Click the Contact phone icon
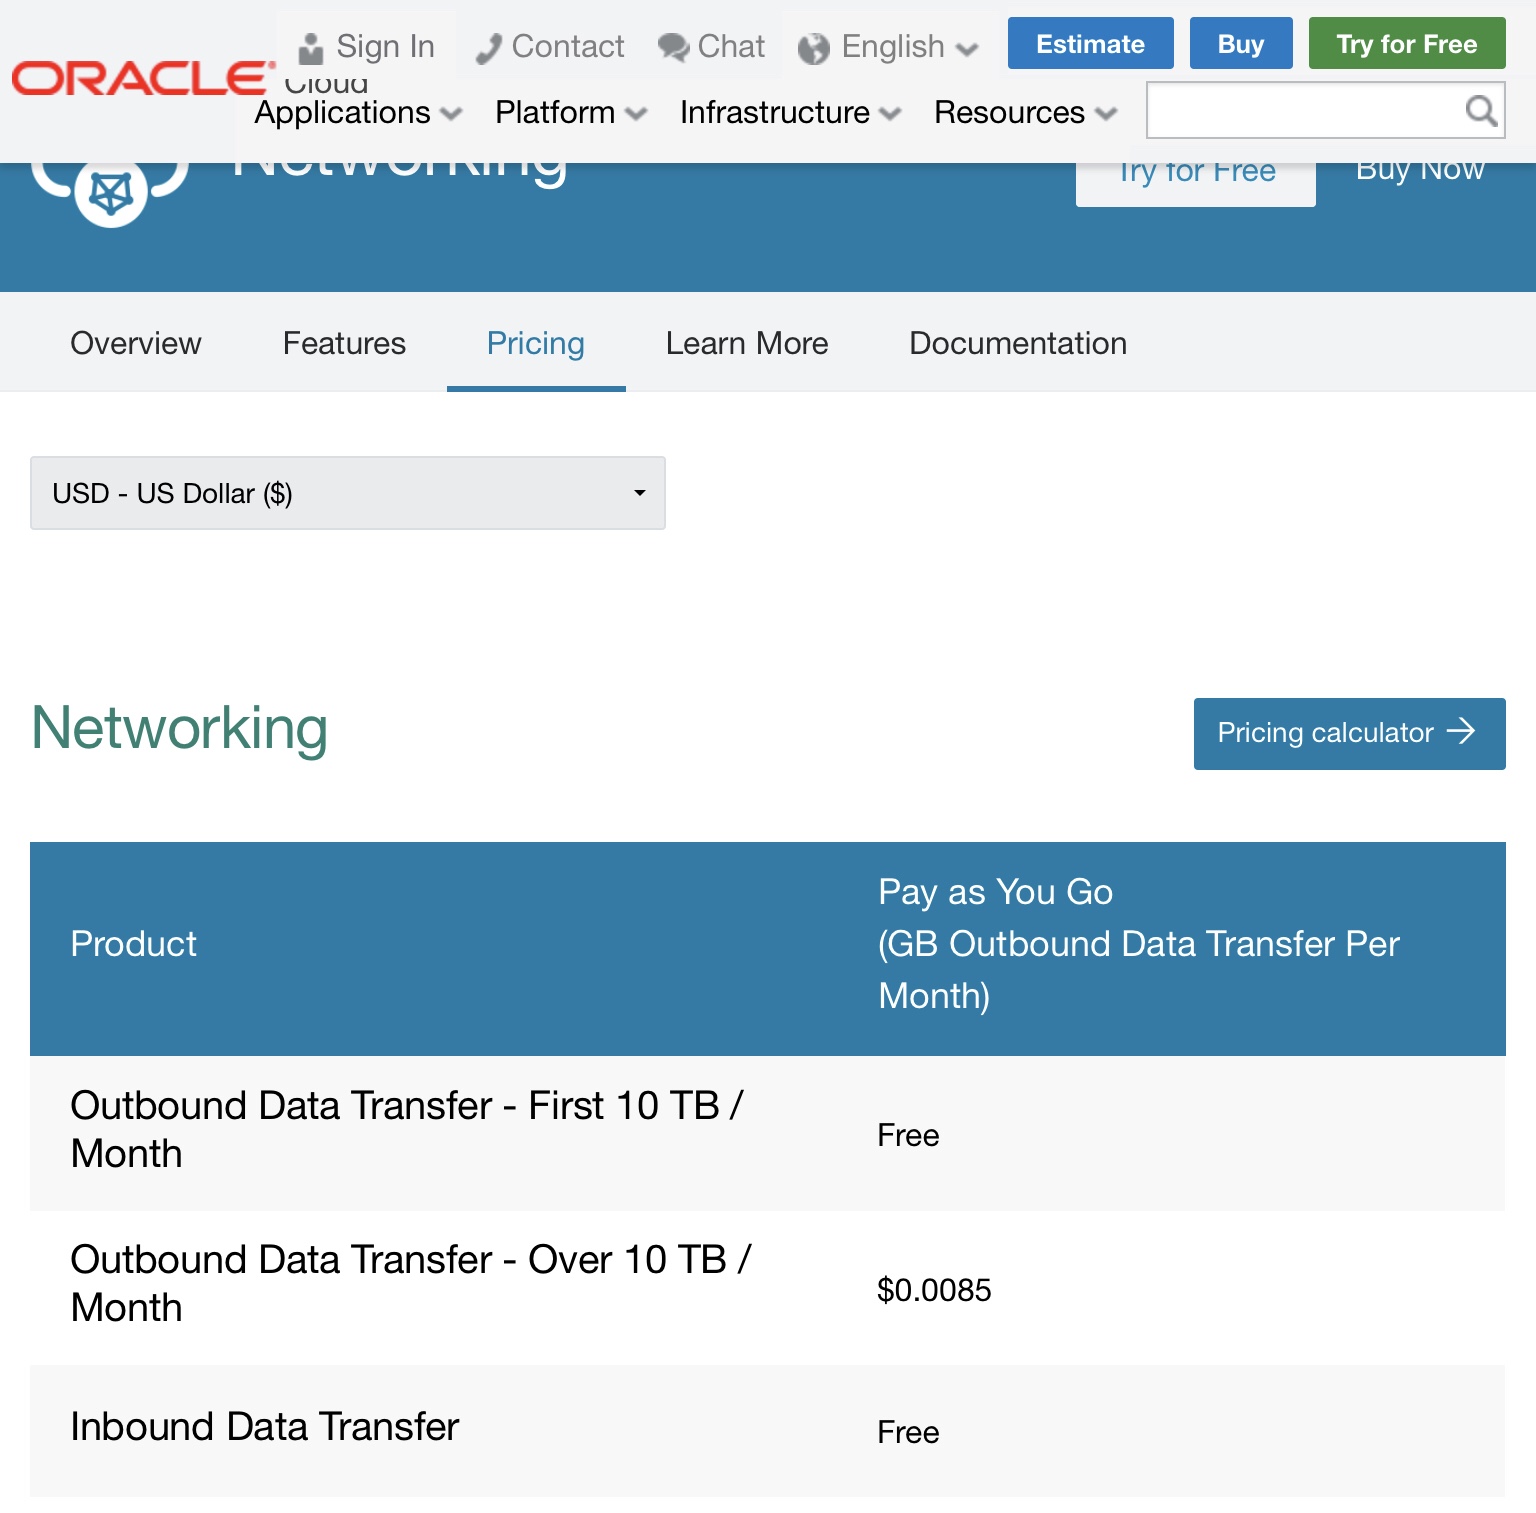This screenshot has height=1513, width=1536. tap(488, 48)
